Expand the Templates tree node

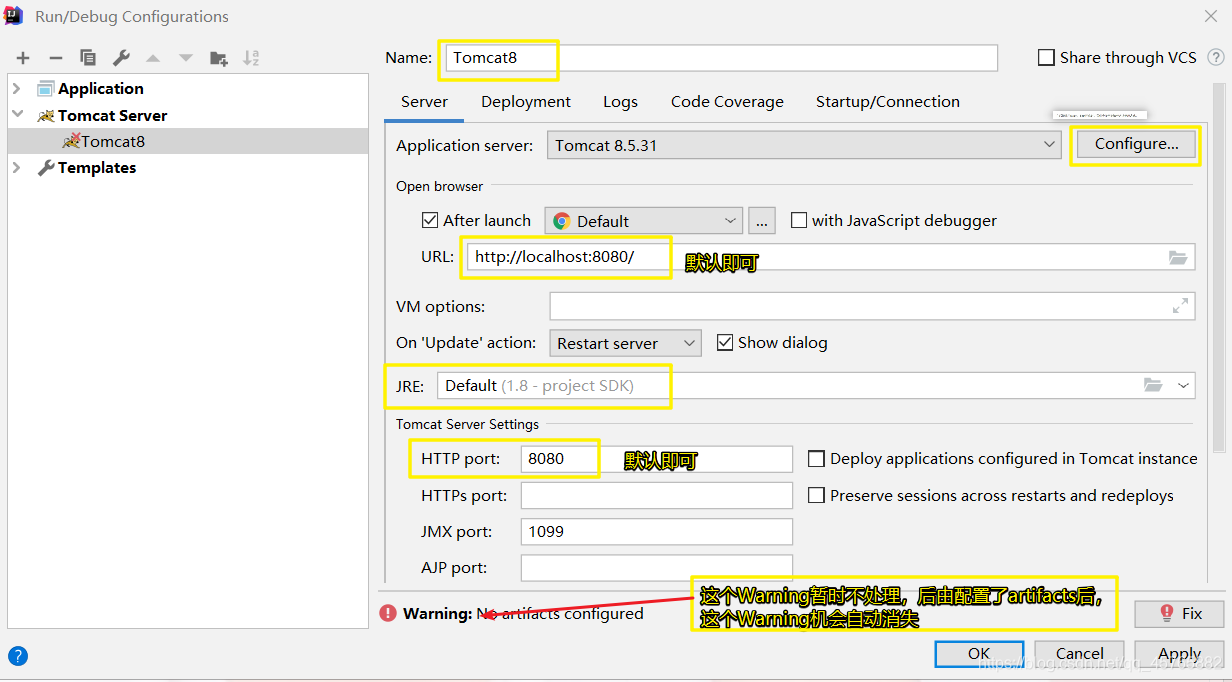(16, 167)
